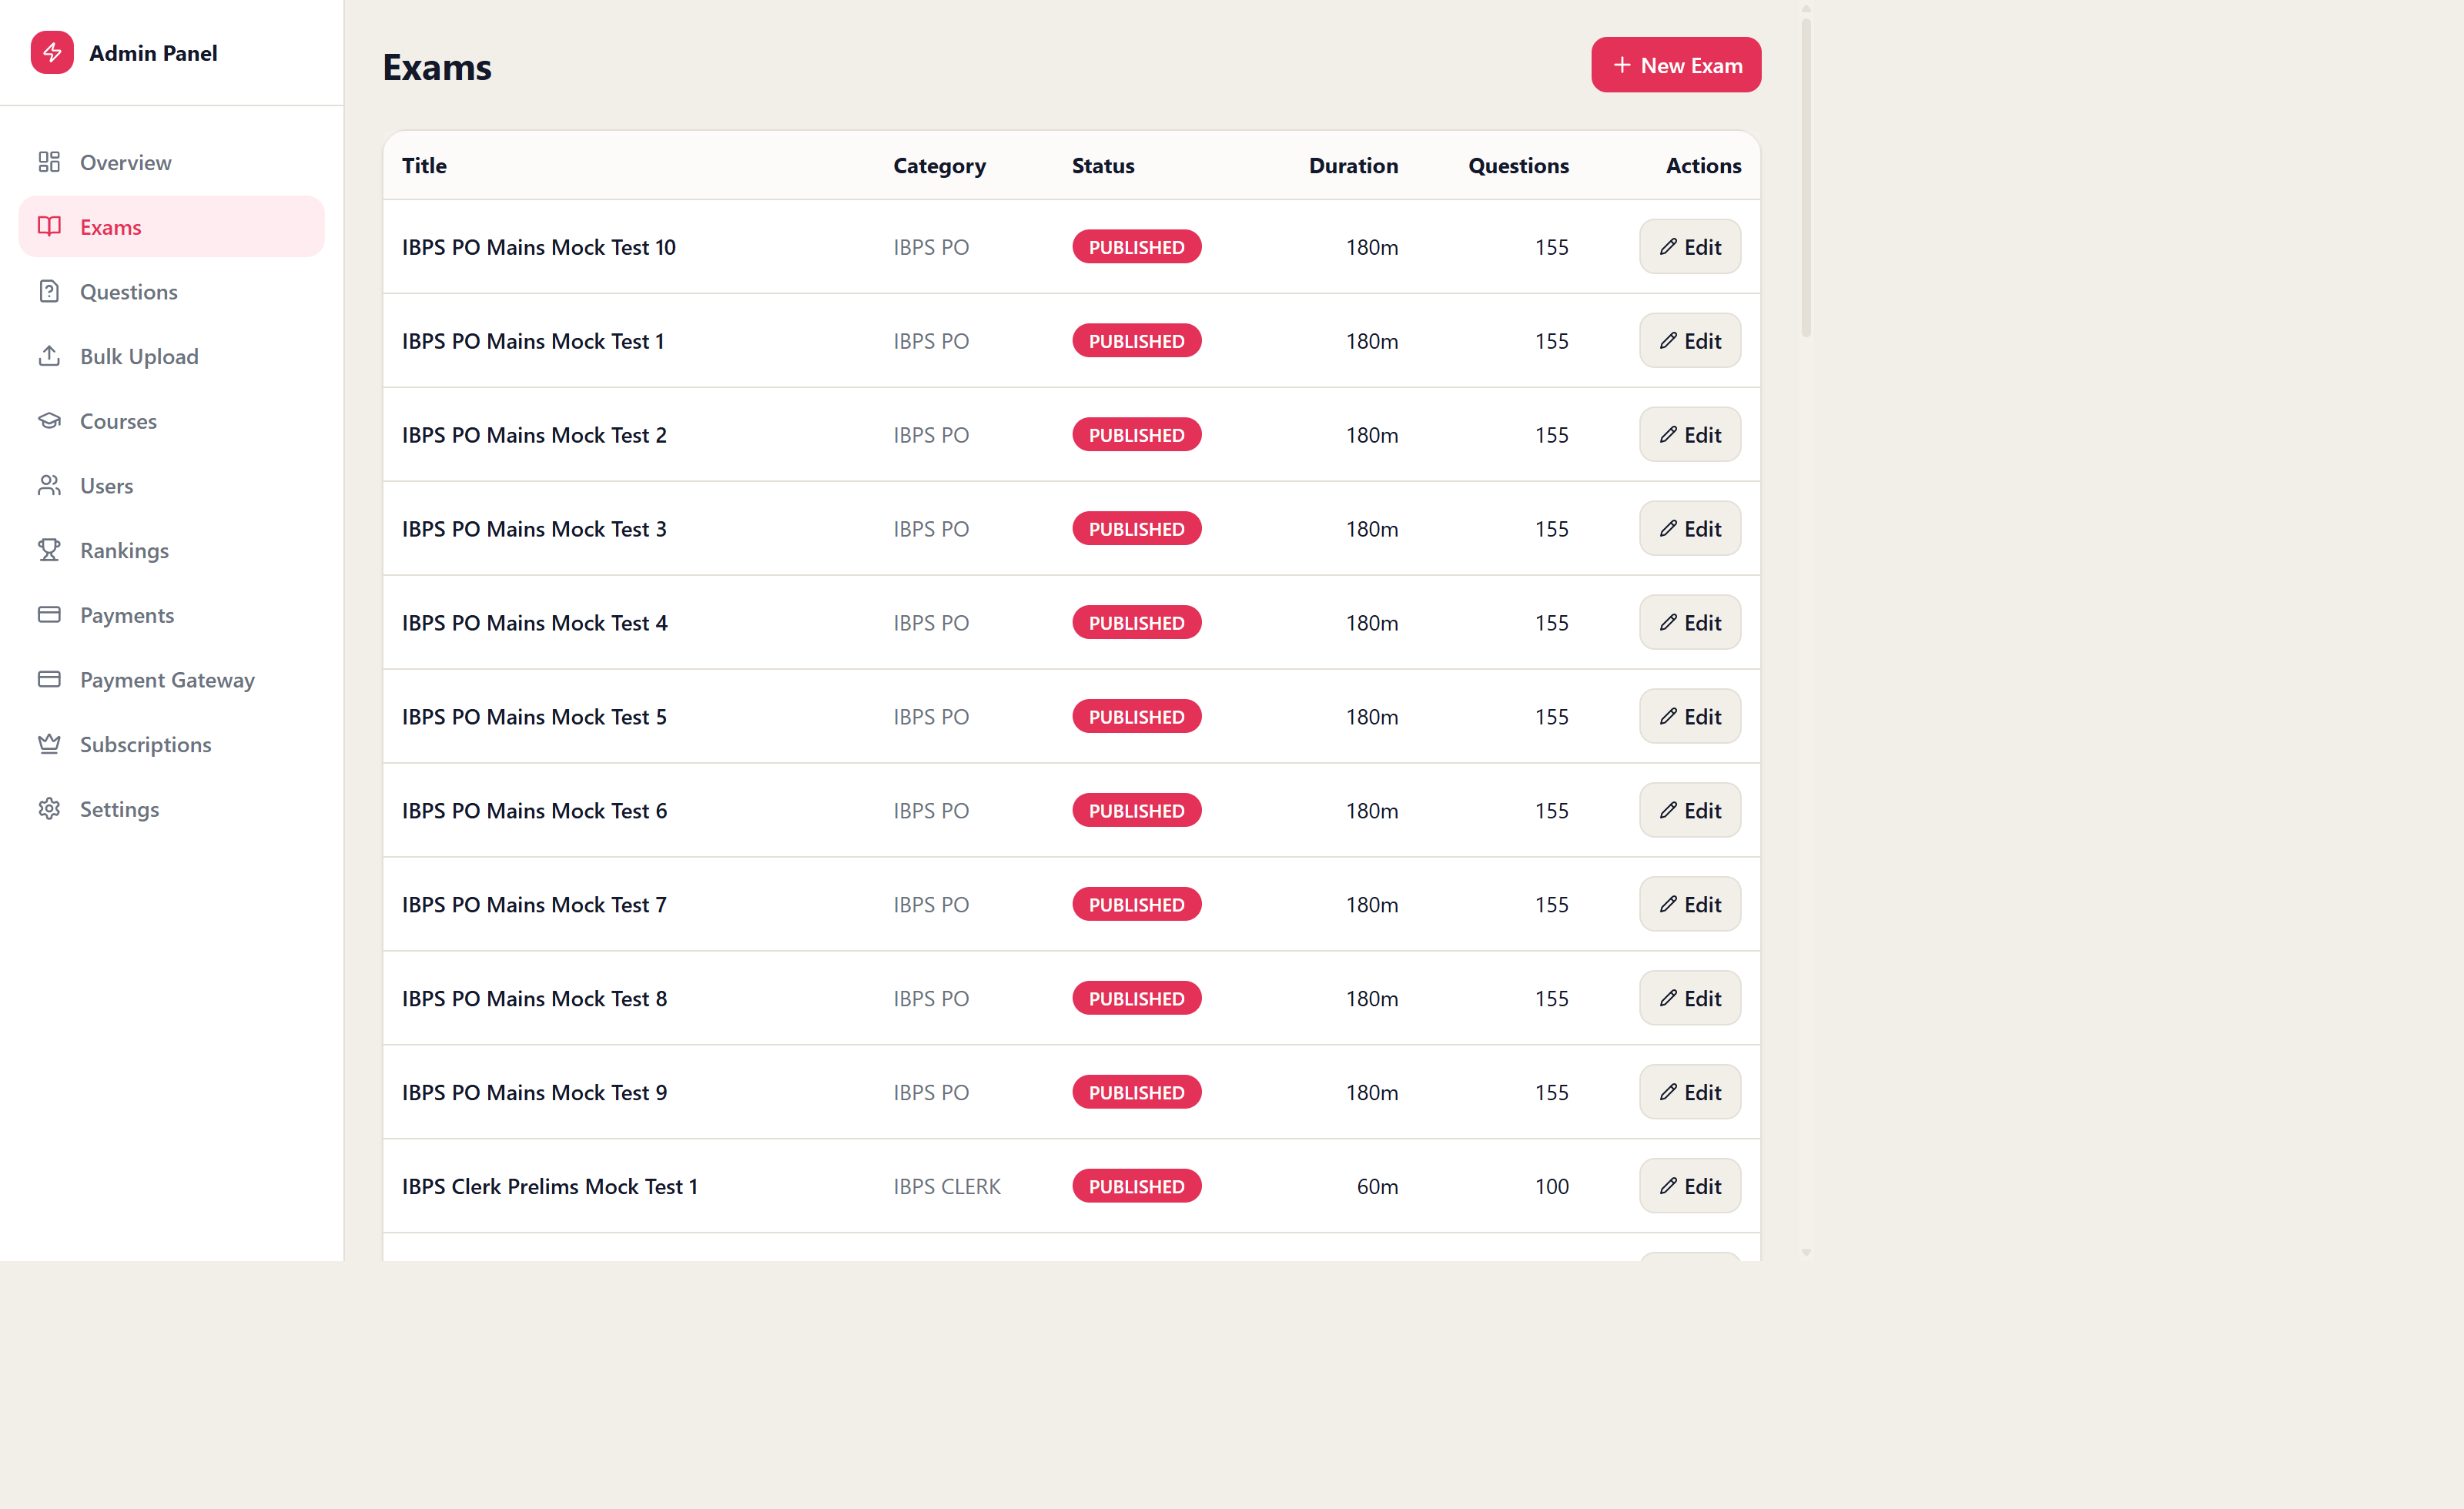Click the Rankings trophy icon
The height and width of the screenshot is (1509, 2464).
[x=49, y=550]
